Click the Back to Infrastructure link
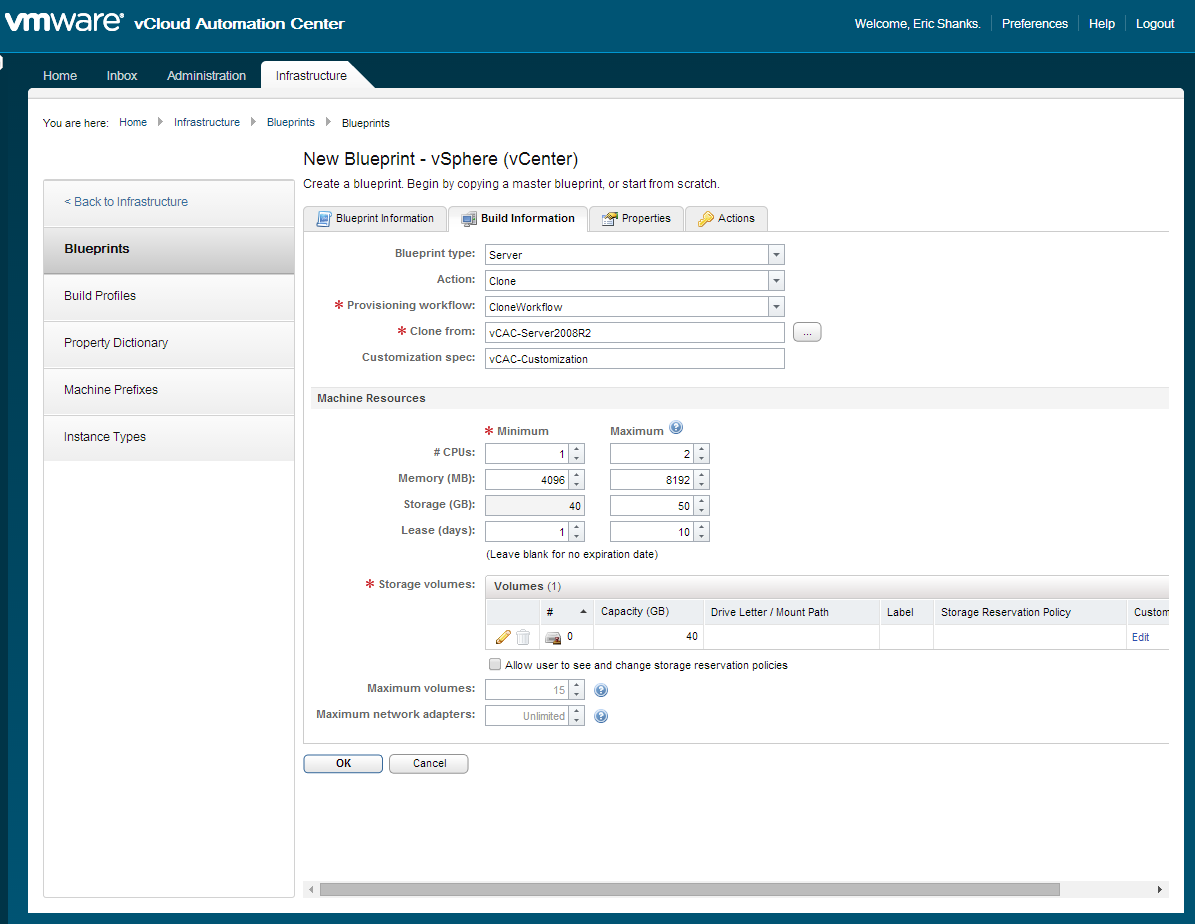Screen dimensions: 1195x924 126,202
